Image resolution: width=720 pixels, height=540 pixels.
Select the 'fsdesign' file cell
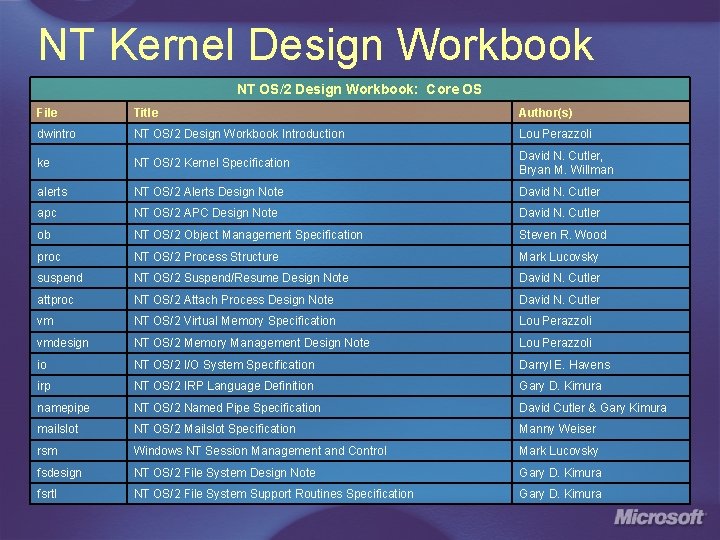pyautogui.click(x=79, y=472)
